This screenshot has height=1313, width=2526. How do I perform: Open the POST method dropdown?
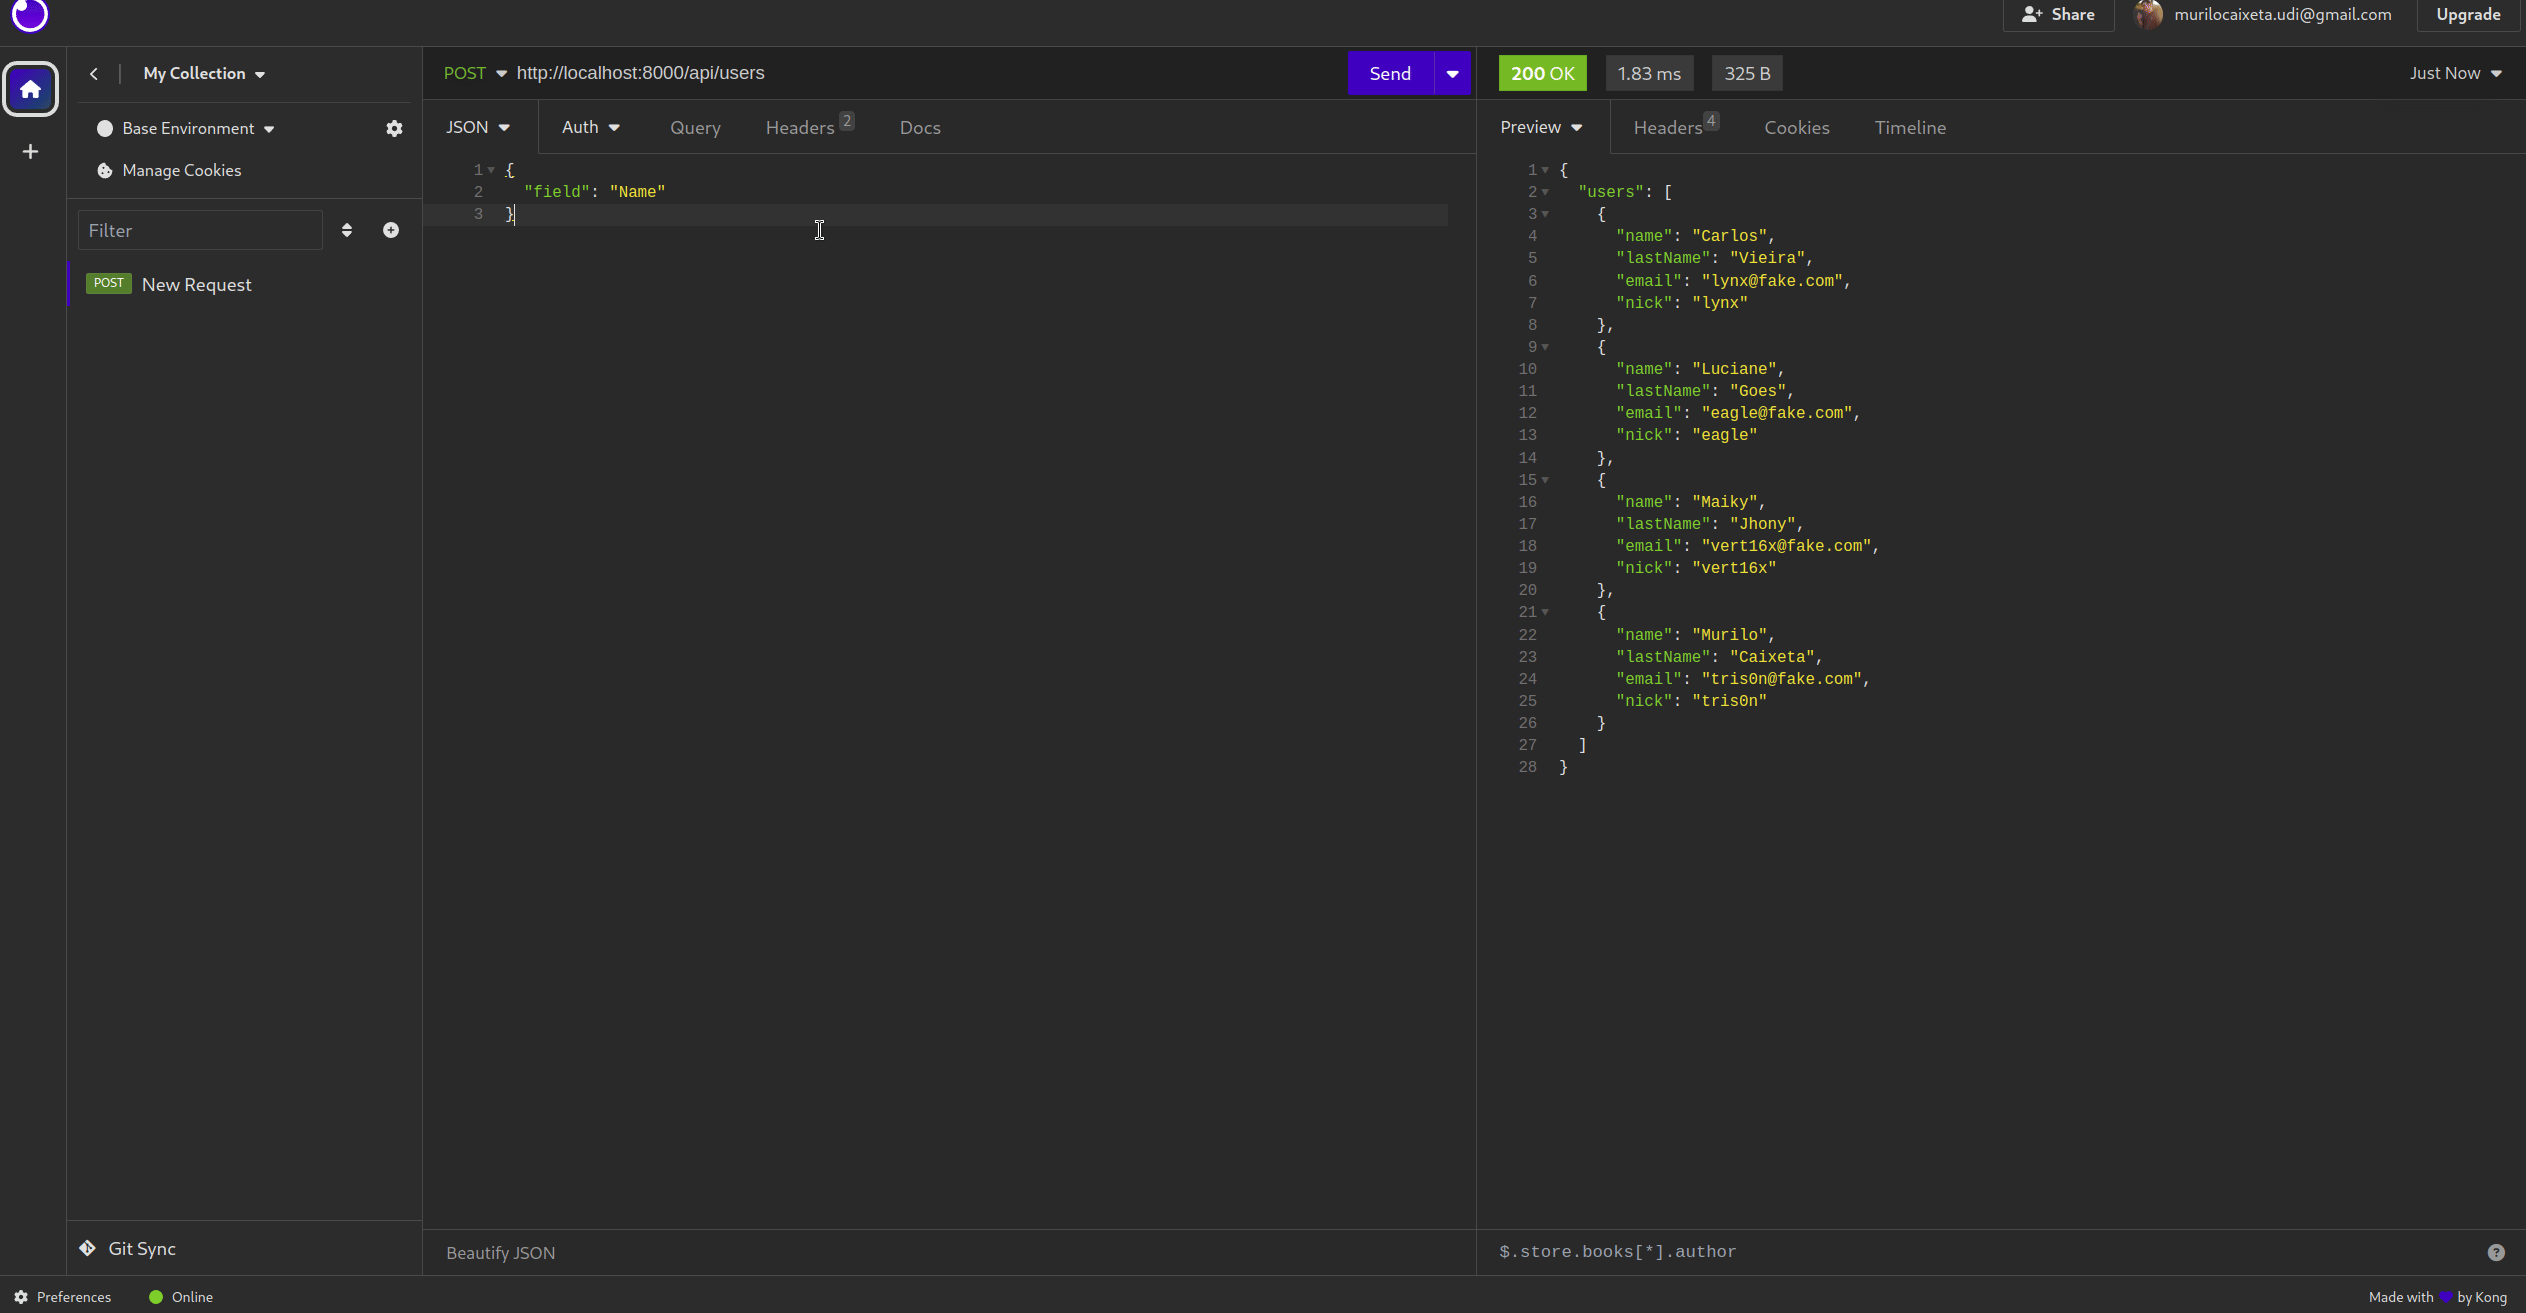pyautogui.click(x=475, y=73)
